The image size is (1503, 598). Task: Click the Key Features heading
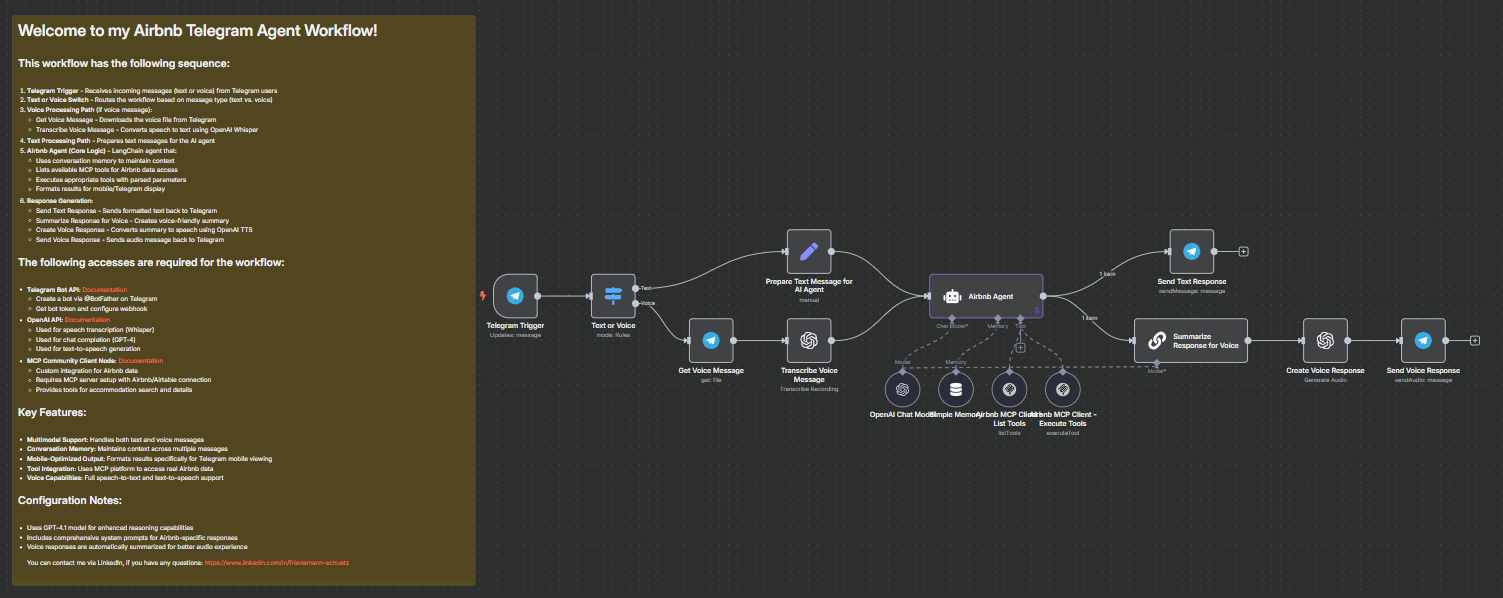52,412
